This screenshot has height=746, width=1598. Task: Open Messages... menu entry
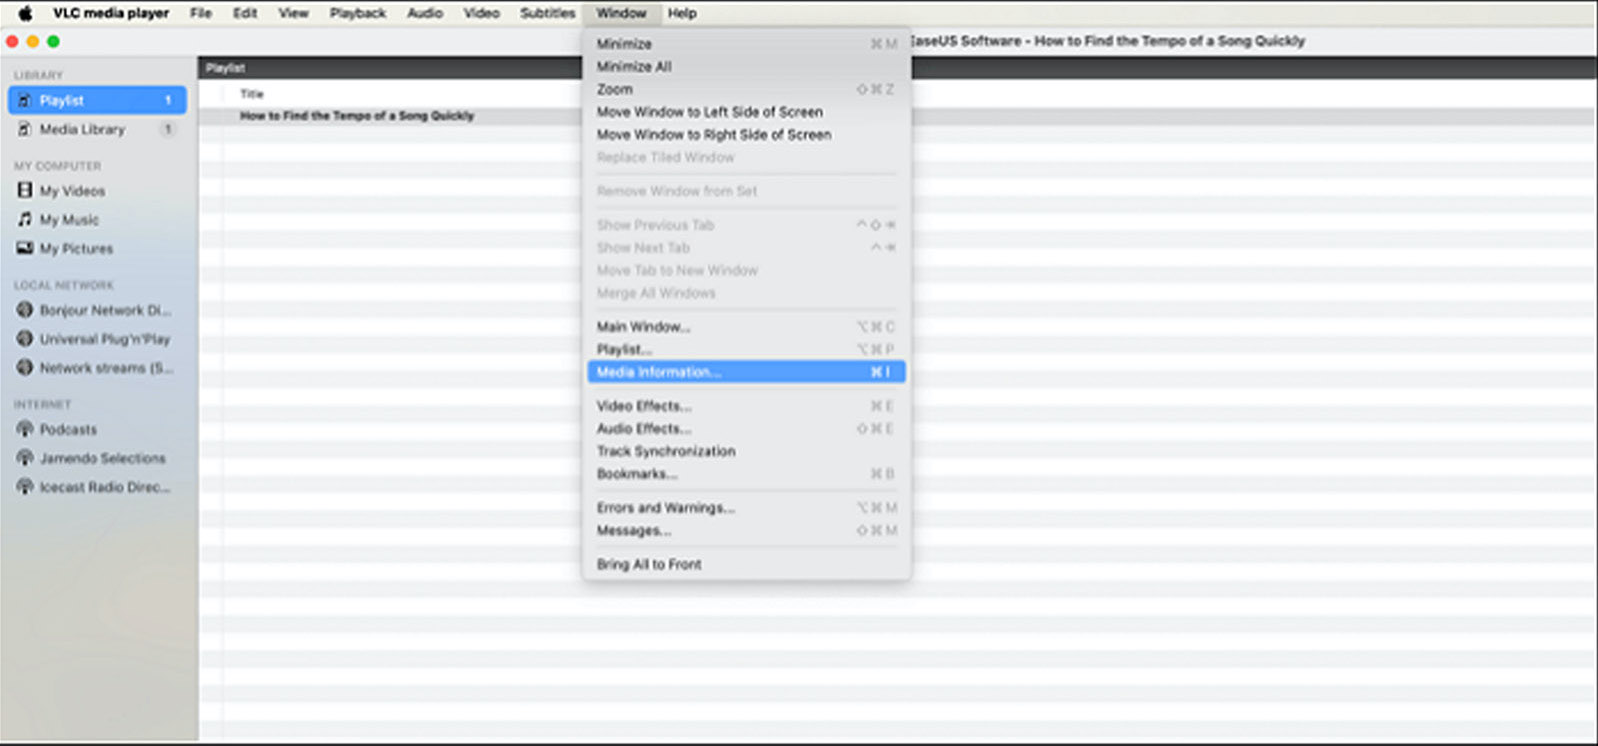click(746, 530)
